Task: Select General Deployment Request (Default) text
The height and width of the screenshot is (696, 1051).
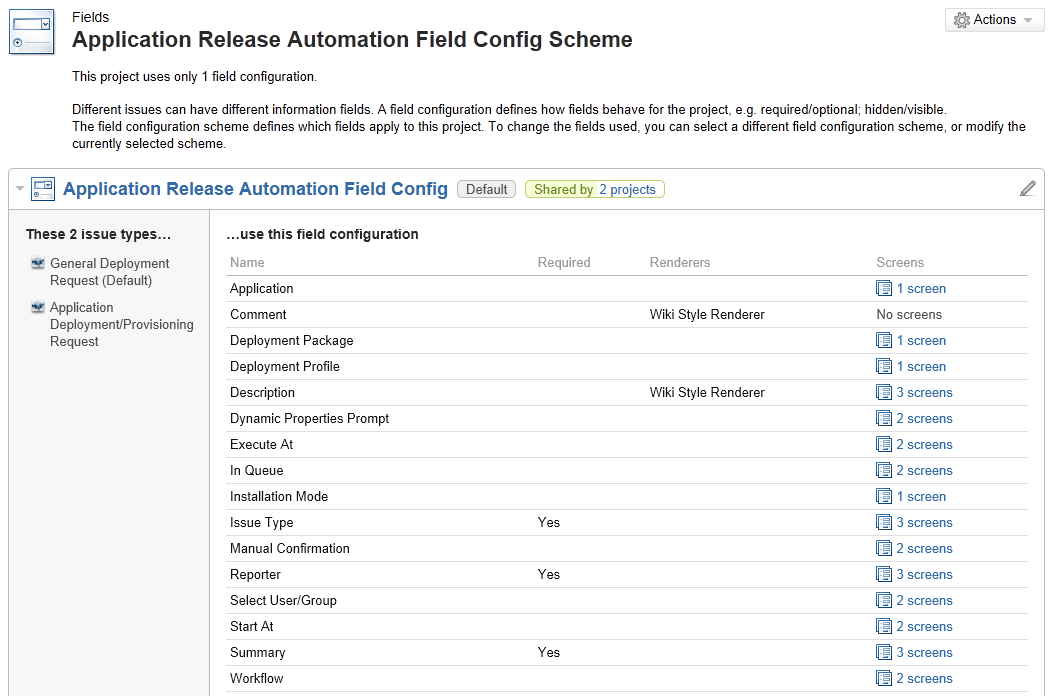Action: (x=110, y=272)
